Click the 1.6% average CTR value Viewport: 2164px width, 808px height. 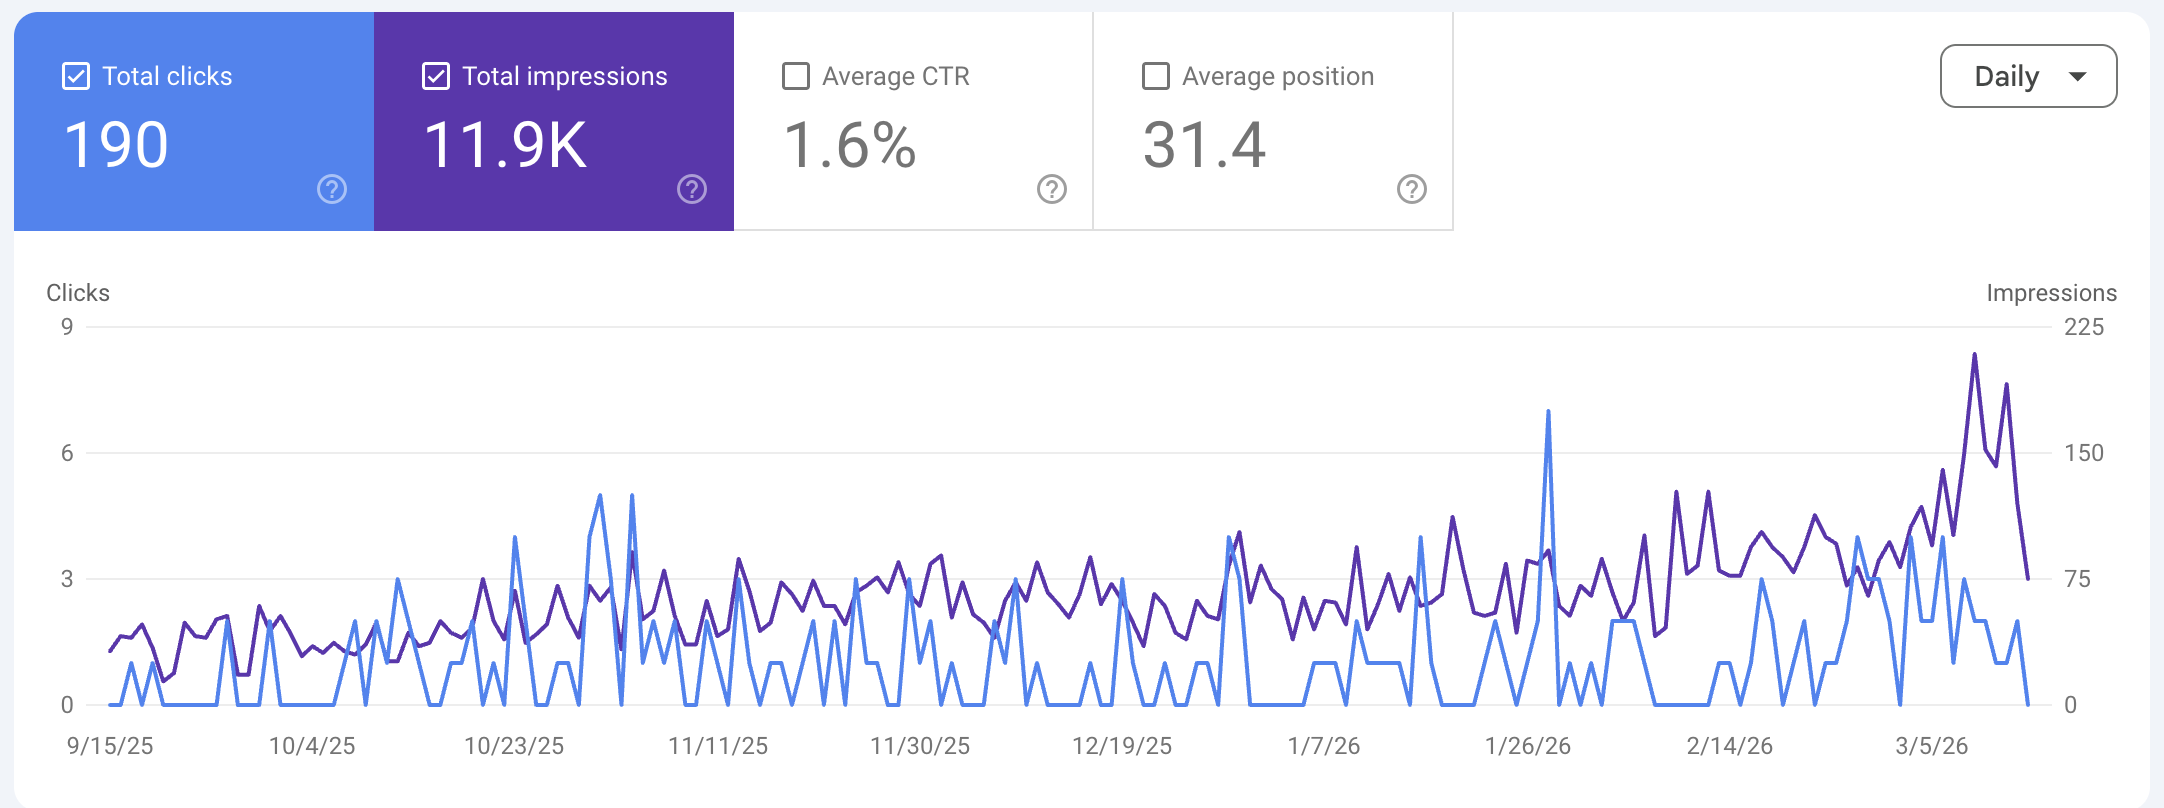tap(849, 145)
